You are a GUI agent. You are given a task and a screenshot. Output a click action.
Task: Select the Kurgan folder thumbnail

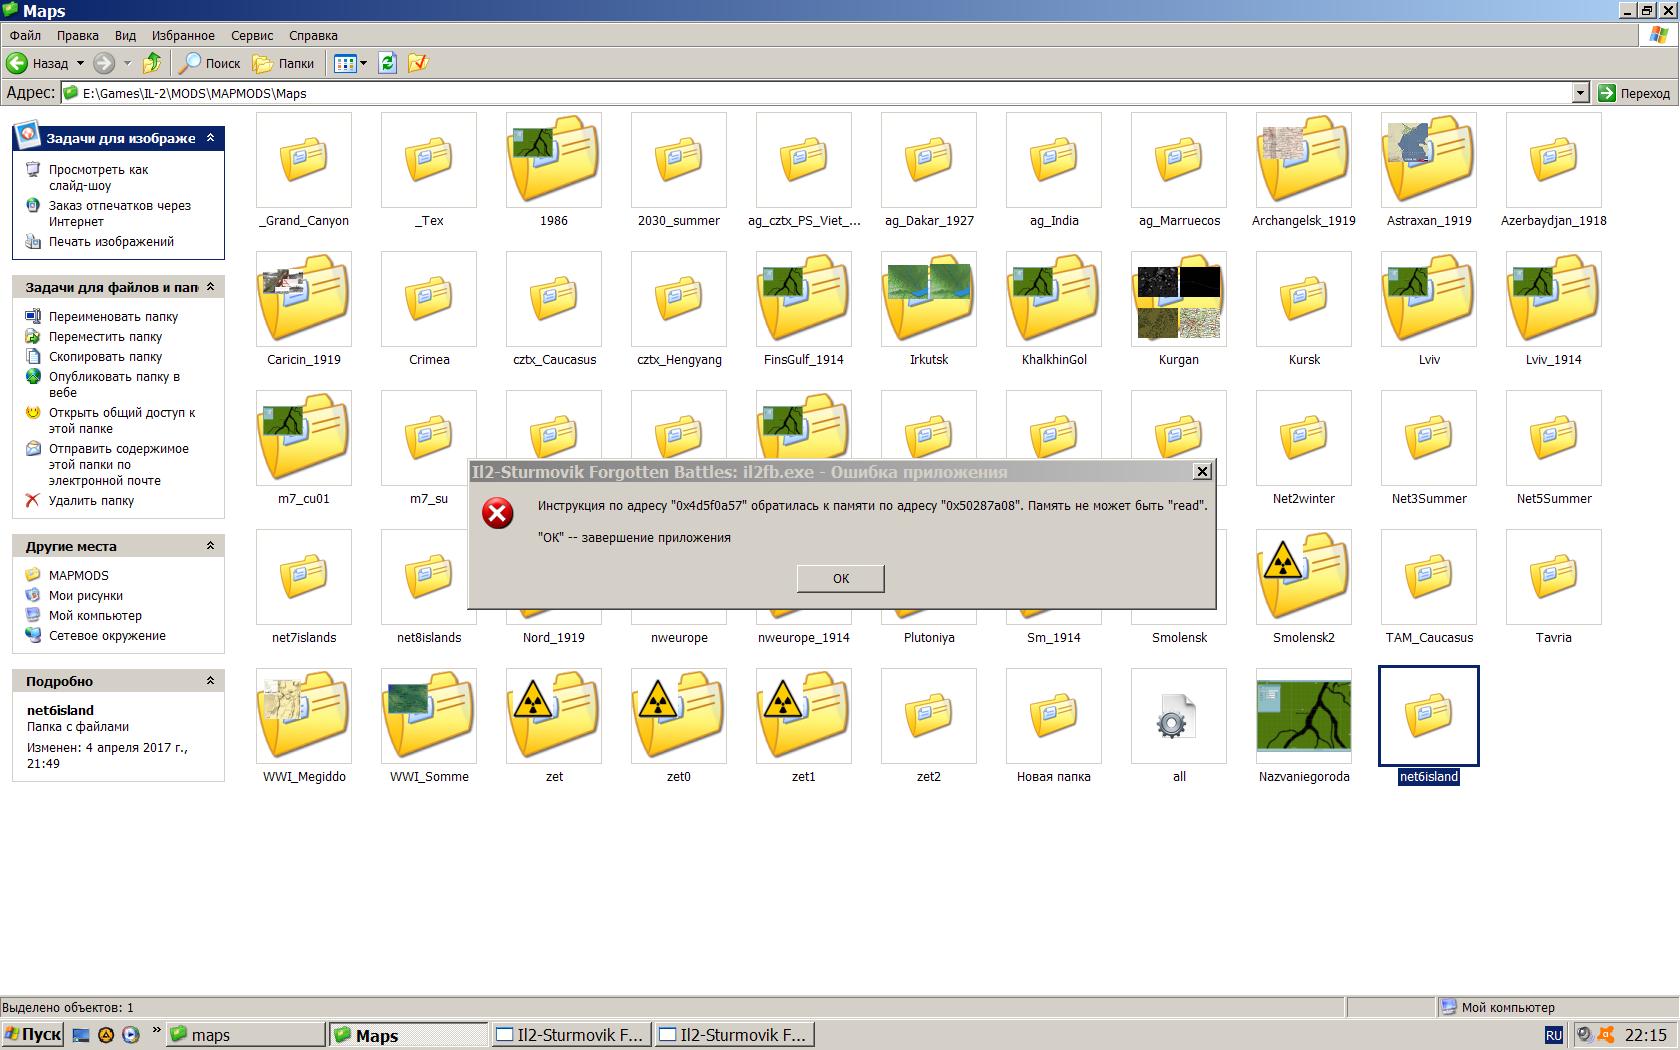tap(1179, 299)
